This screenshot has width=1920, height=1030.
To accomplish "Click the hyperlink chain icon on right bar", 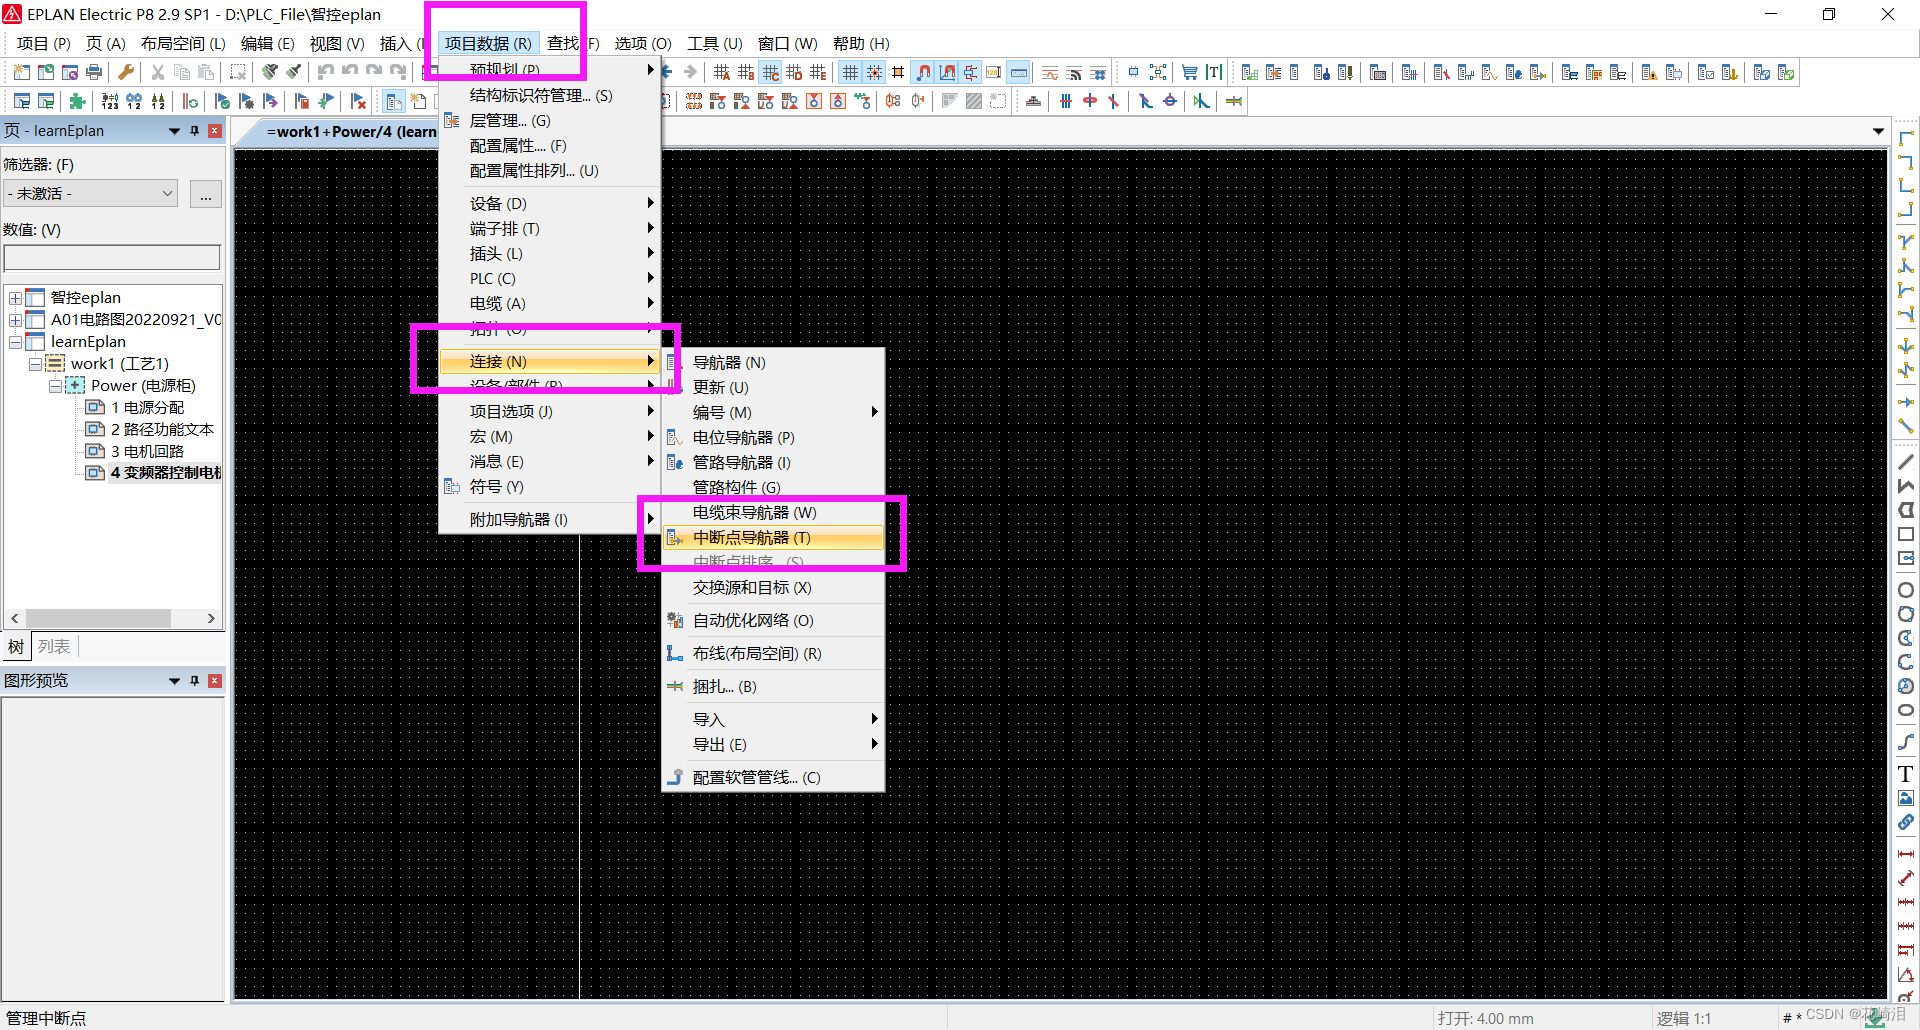I will point(1906,822).
